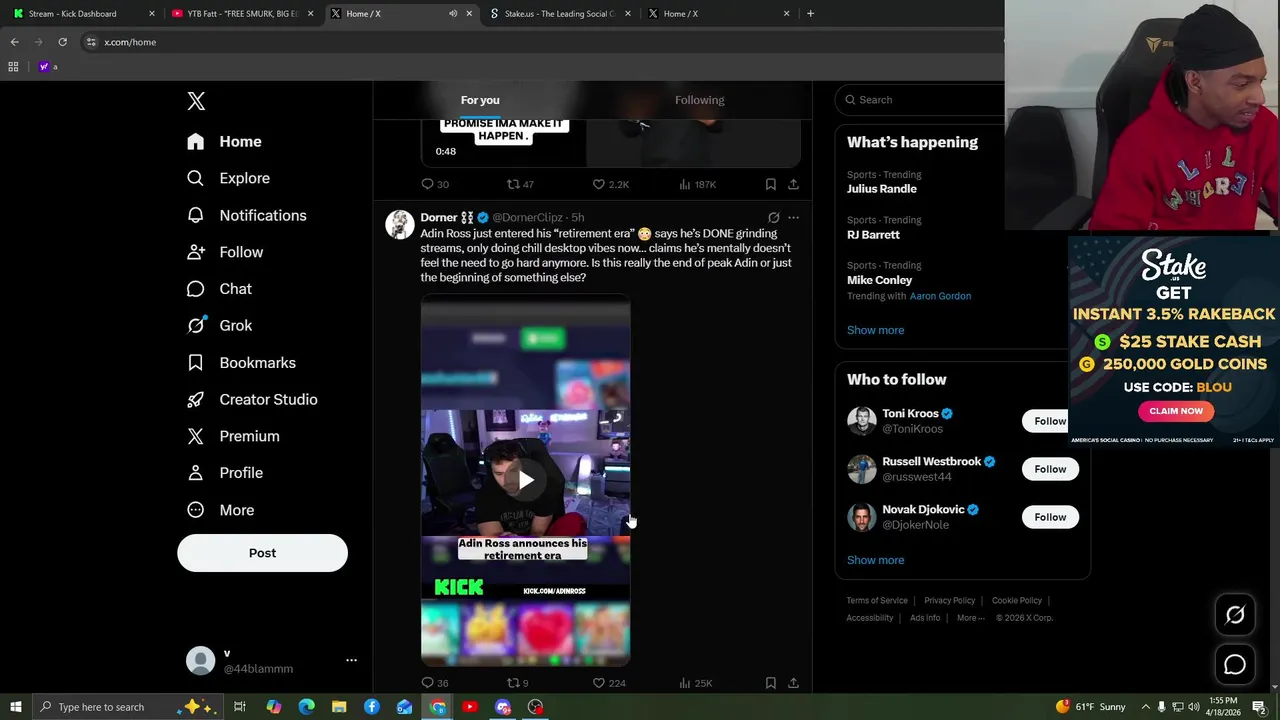Open the RJ Barrett trending topic
The height and width of the screenshot is (720, 1280).
click(x=873, y=235)
